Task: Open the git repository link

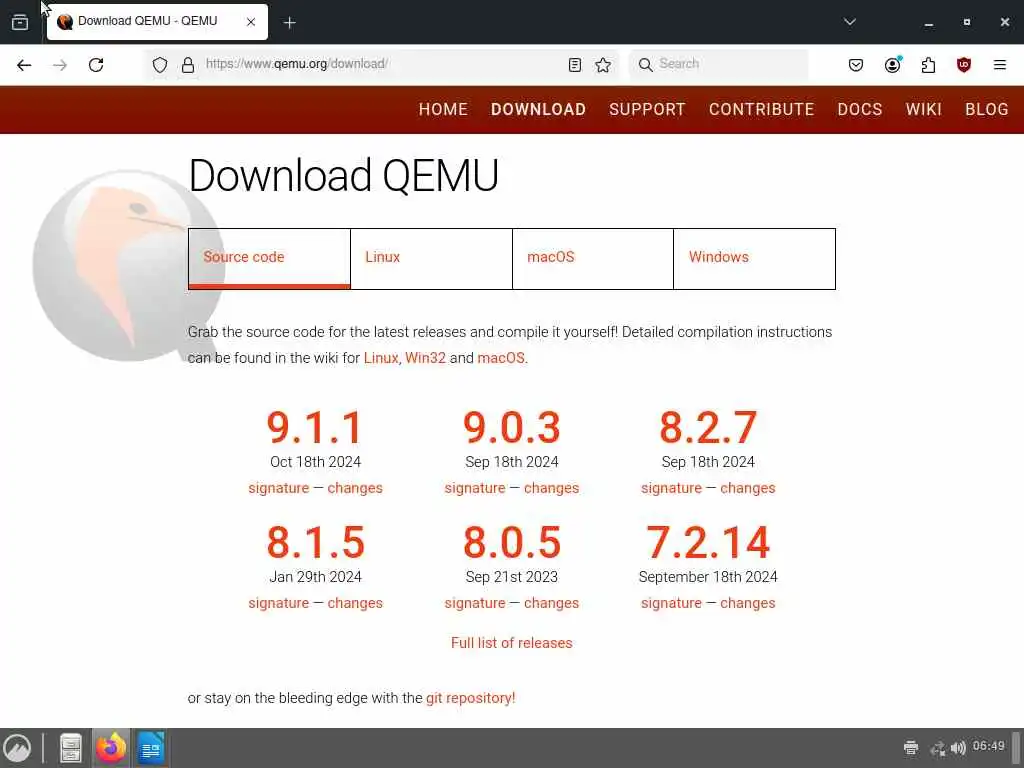Action: coord(470,698)
